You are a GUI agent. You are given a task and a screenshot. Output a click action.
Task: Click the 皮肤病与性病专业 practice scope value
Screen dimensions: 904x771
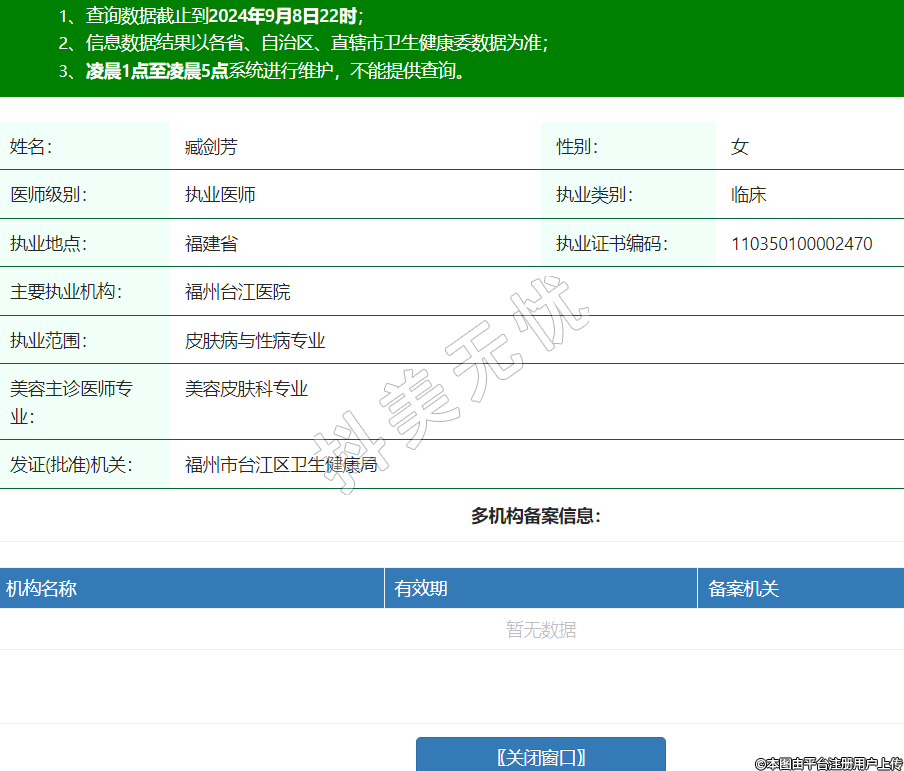(x=255, y=341)
